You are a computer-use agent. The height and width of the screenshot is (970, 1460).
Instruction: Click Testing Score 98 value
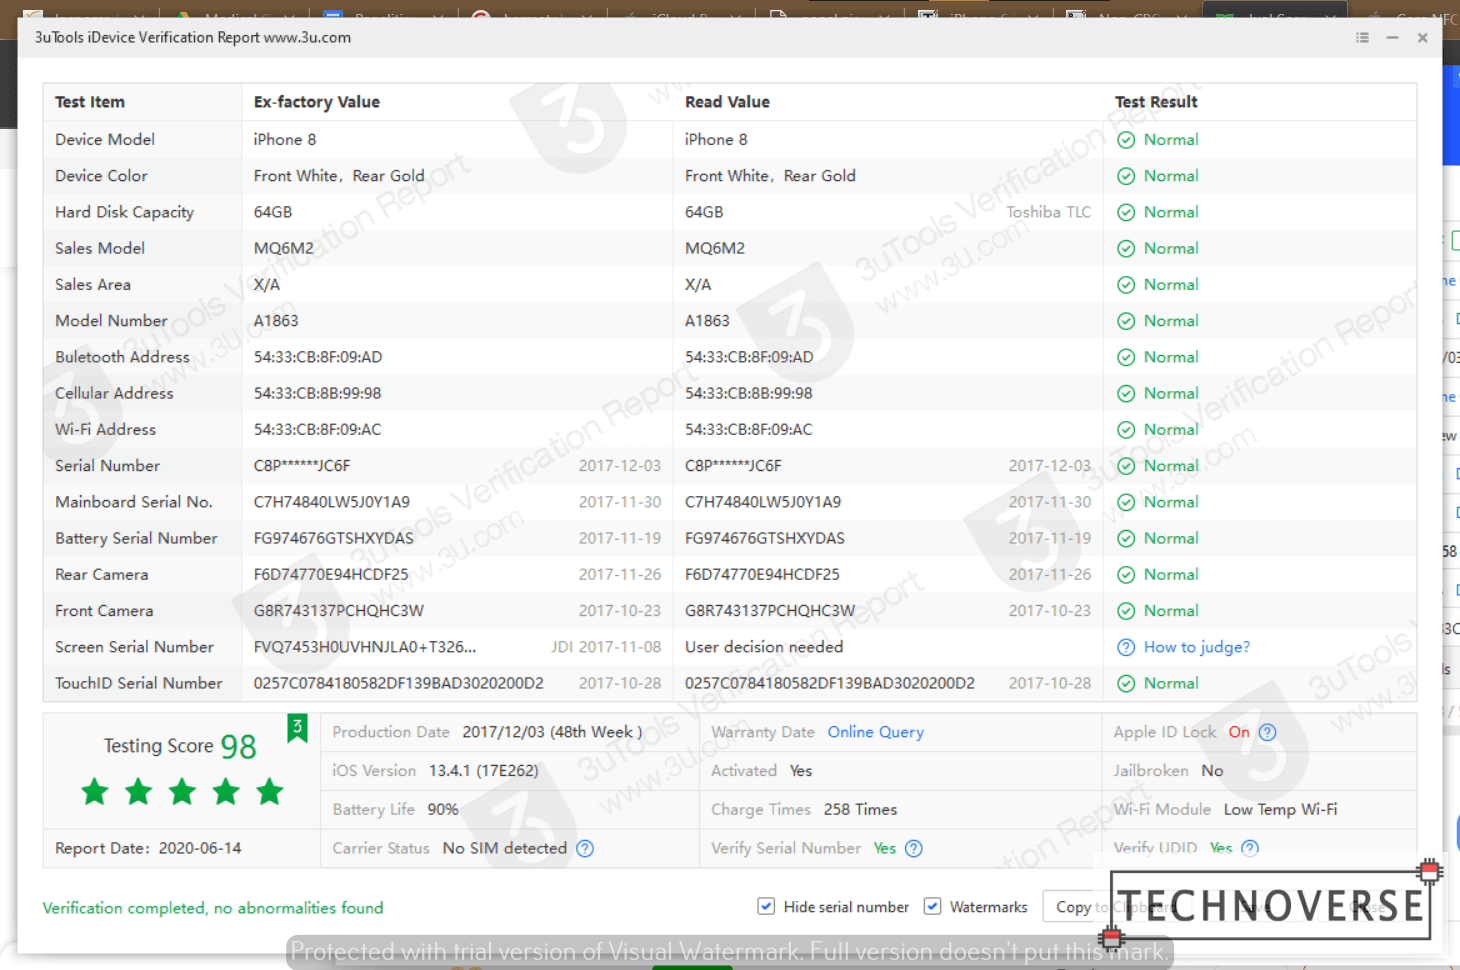[238, 746]
